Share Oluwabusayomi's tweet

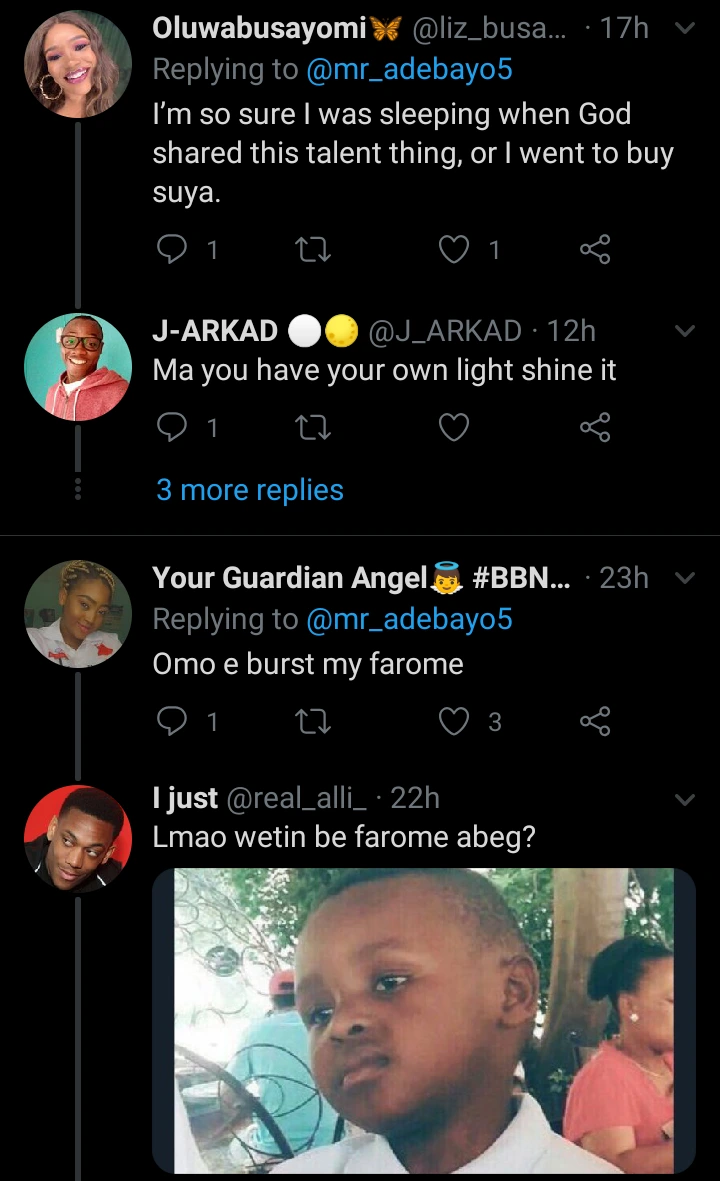coord(595,250)
